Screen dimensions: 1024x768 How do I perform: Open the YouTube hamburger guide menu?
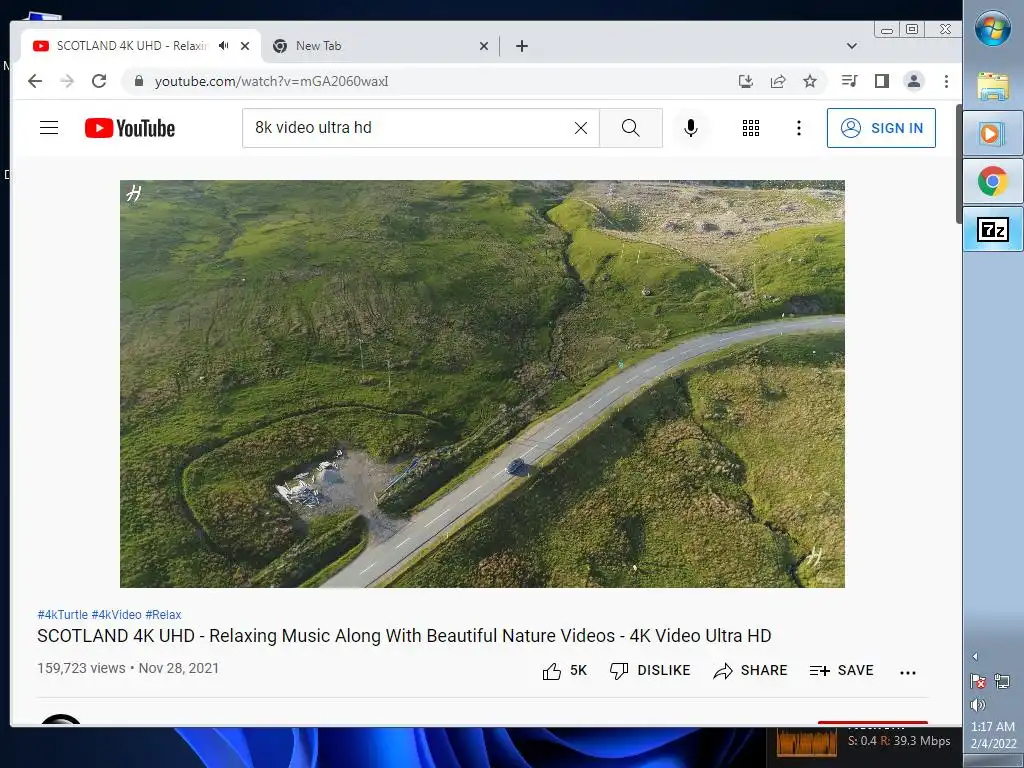(49, 127)
